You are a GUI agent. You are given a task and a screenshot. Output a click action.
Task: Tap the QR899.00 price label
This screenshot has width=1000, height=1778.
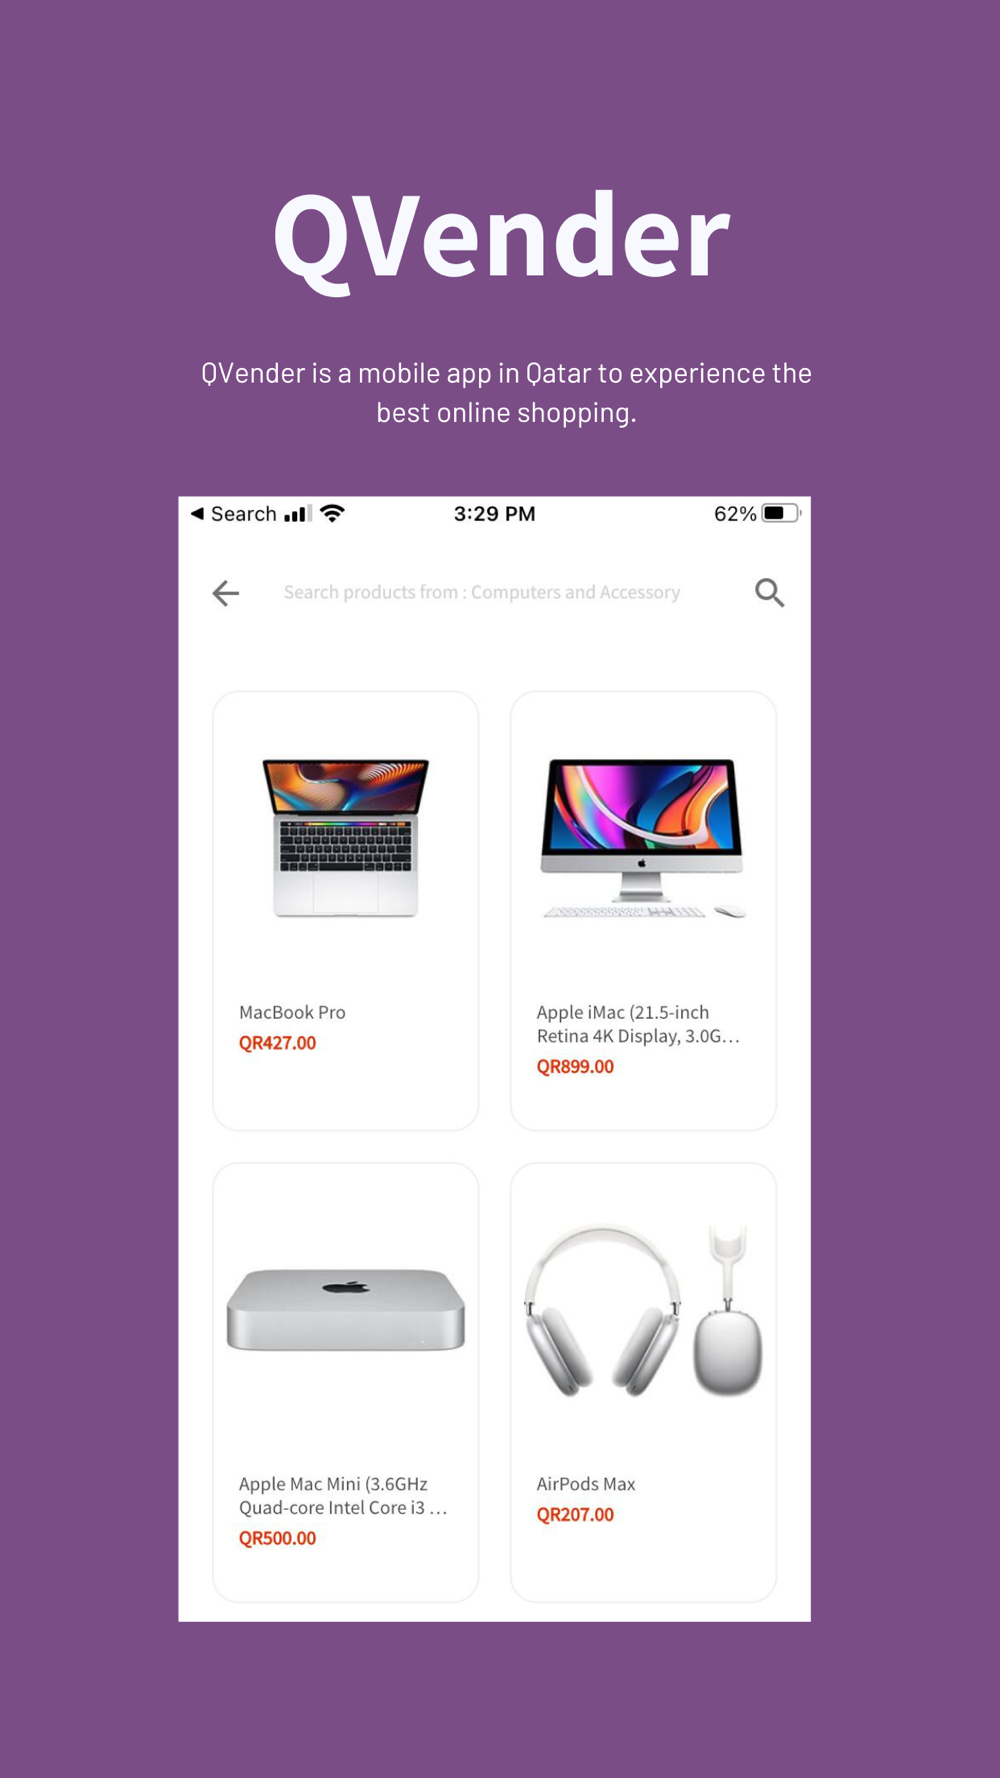pyautogui.click(x=575, y=1067)
